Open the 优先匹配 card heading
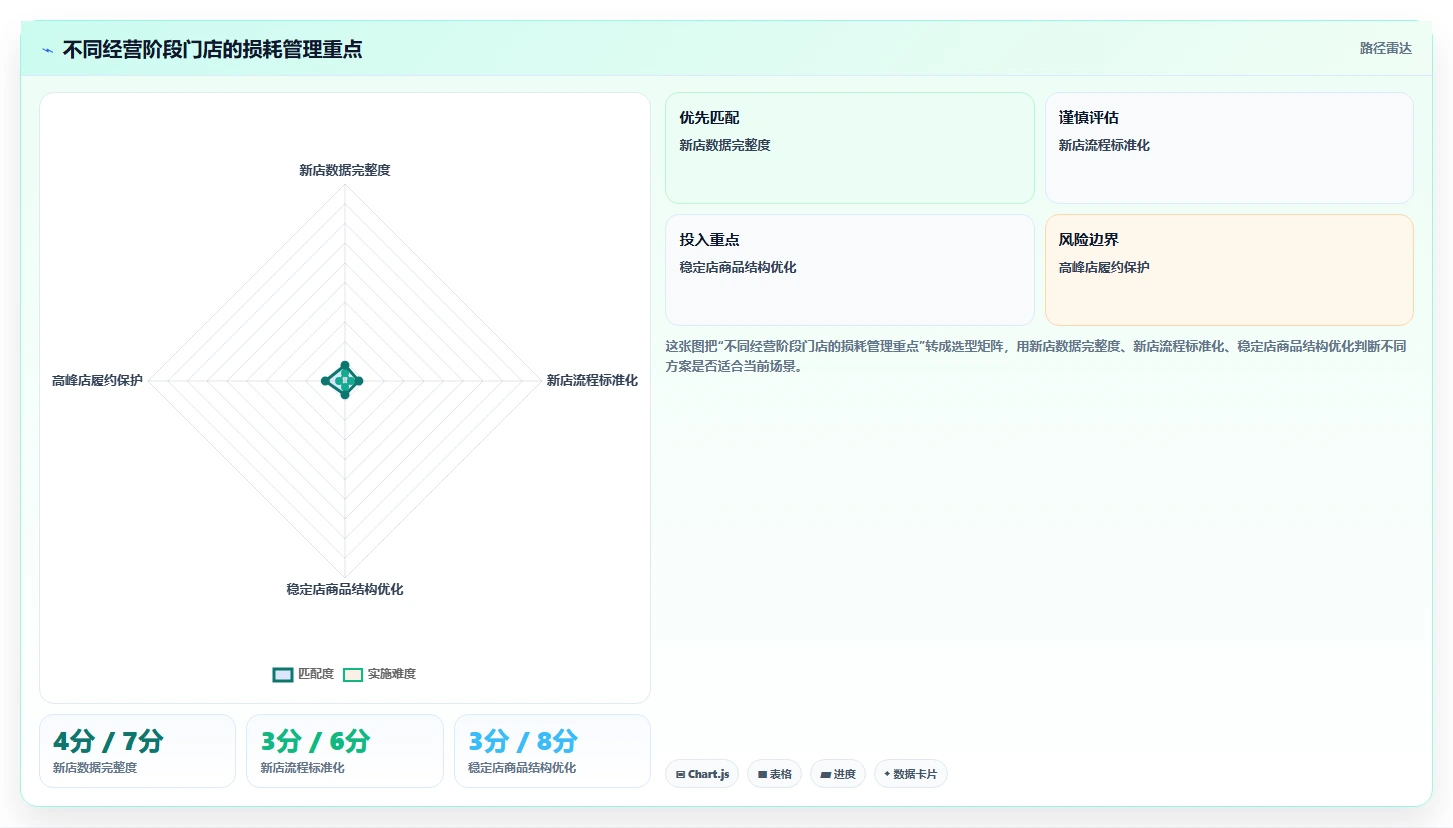Screen dimensions: 1453x828 click(x=709, y=118)
